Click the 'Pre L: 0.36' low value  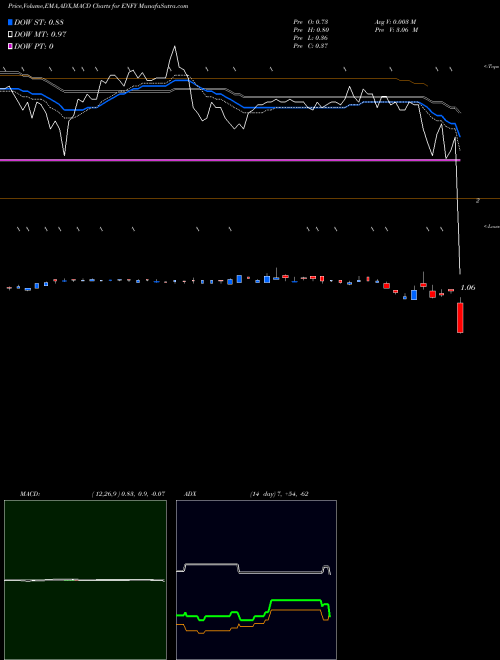pos(311,38)
